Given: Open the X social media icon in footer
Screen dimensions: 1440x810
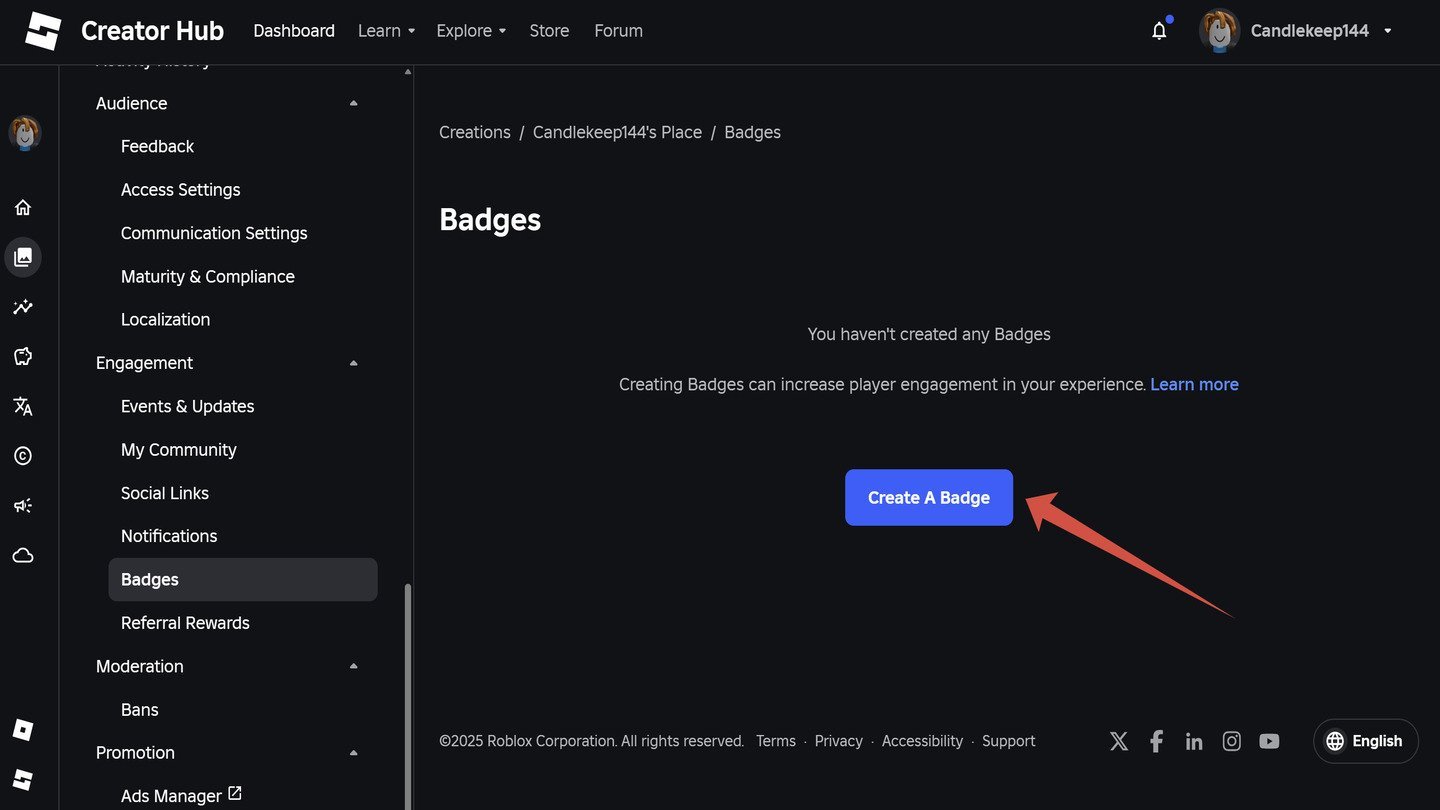Looking at the screenshot, I should (1119, 741).
